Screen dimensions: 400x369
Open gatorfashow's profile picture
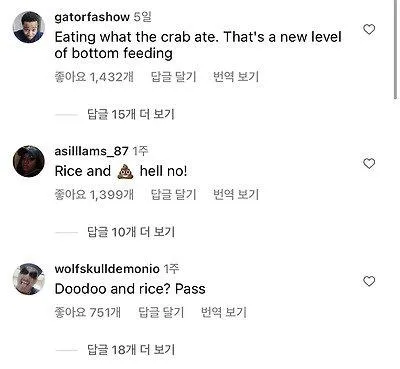point(29,27)
